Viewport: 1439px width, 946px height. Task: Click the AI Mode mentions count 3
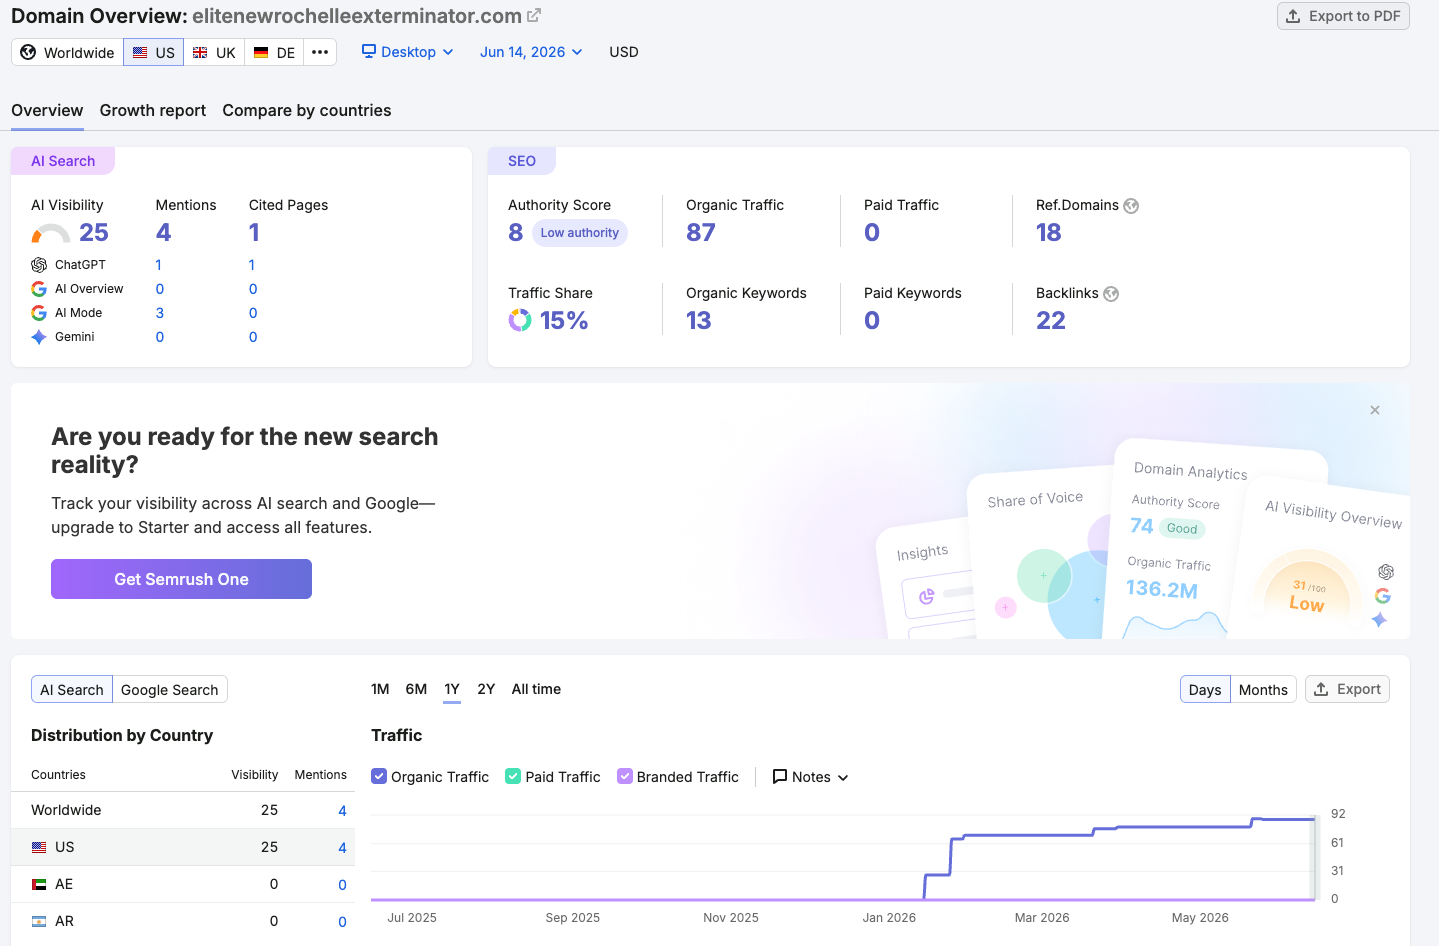click(160, 313)
